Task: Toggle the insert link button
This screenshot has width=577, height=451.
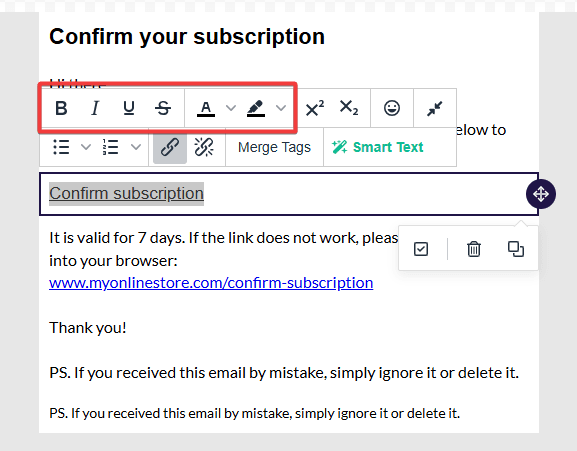Action: 170,147
